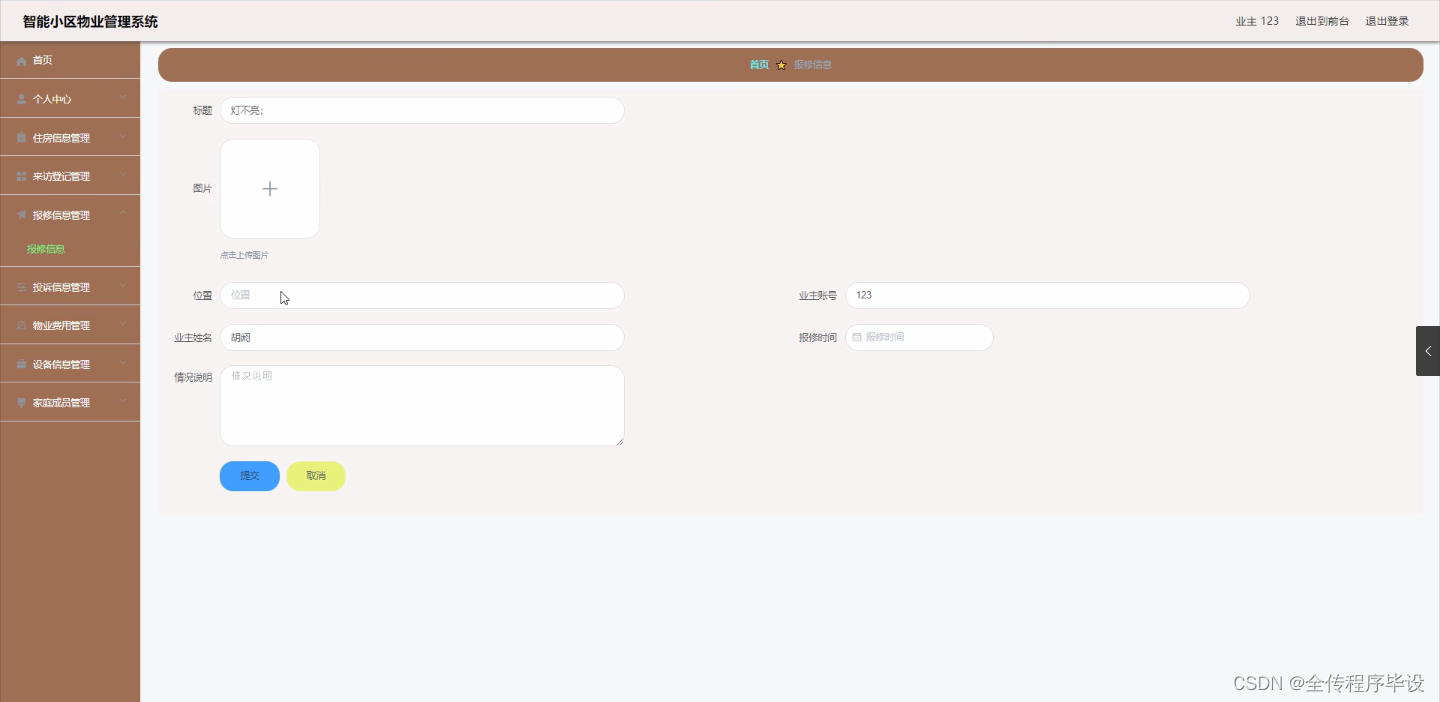The height and width of the screenshot is (702, 1440).
Task: Click the 位置 input field
Action: 421,295
